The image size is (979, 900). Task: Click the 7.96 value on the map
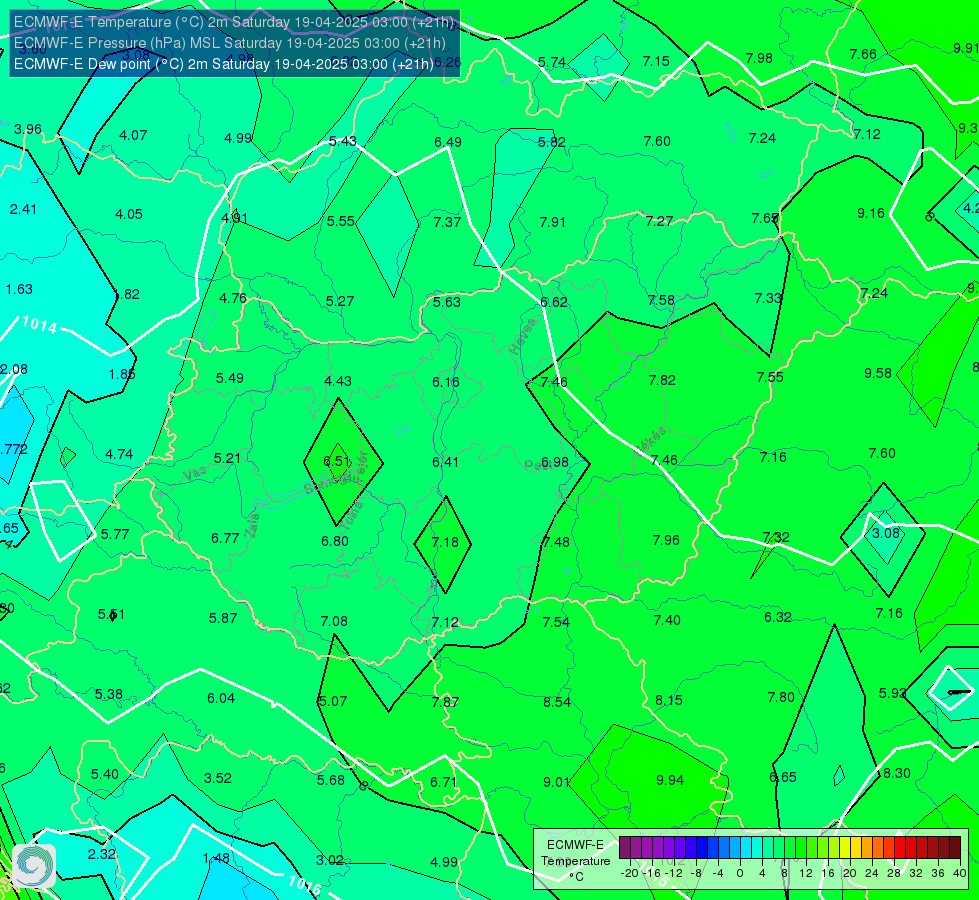[666, 540]
